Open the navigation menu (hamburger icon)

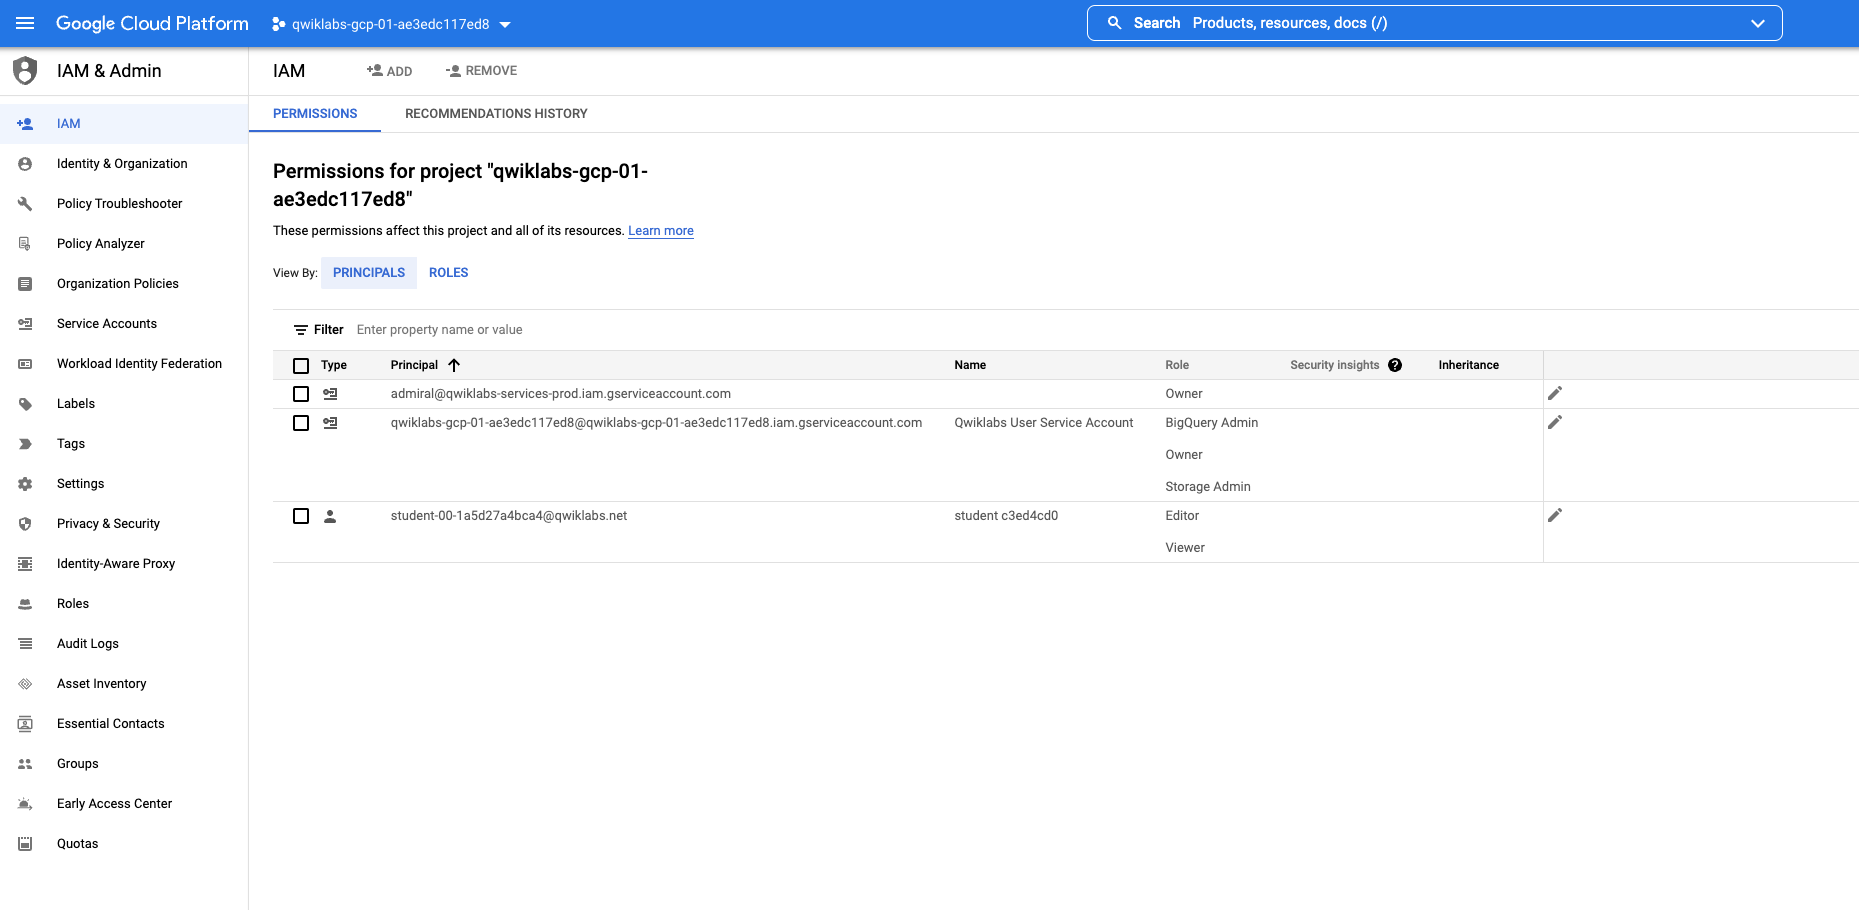coord(25,23)
